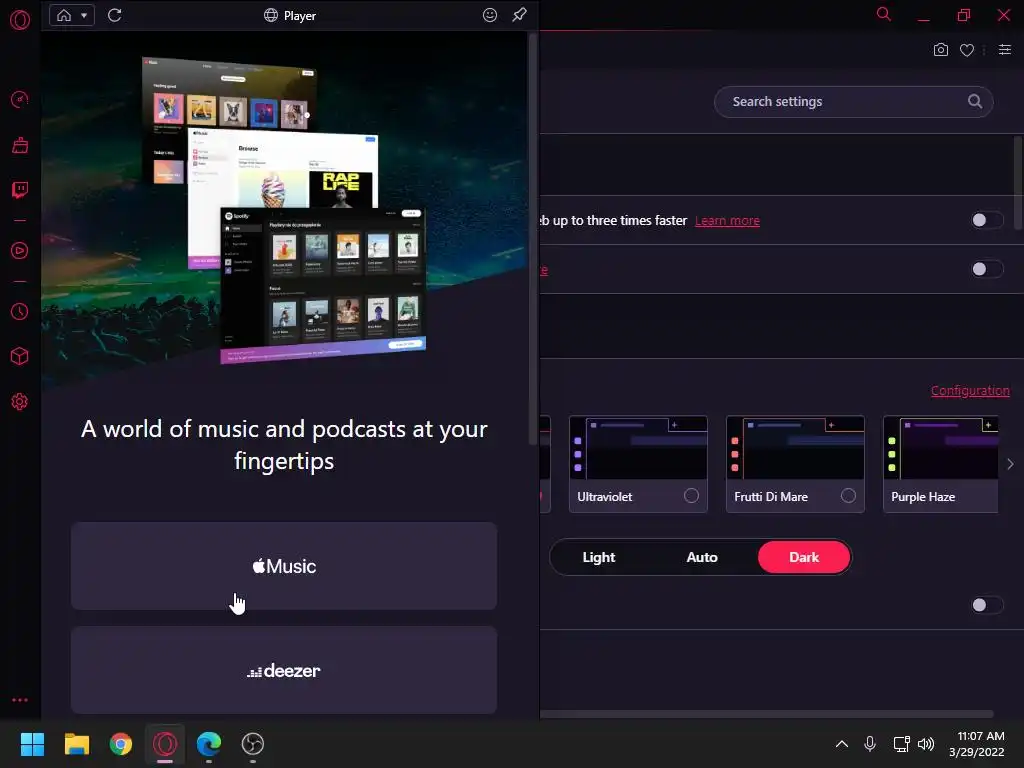Select the Ultraviolet theme radio
This screenshot has width=1024, height=768.
(x=691, y=496)
